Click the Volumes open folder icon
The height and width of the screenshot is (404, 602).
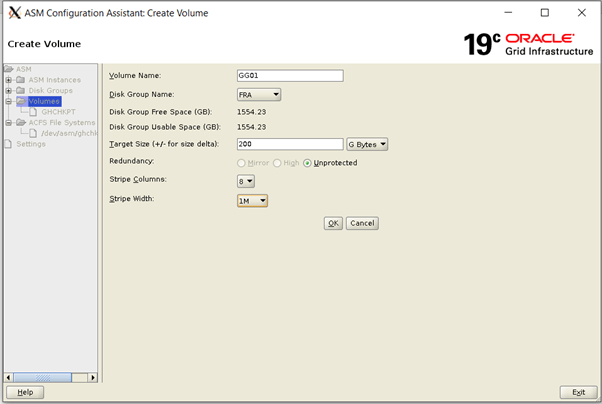21,101
